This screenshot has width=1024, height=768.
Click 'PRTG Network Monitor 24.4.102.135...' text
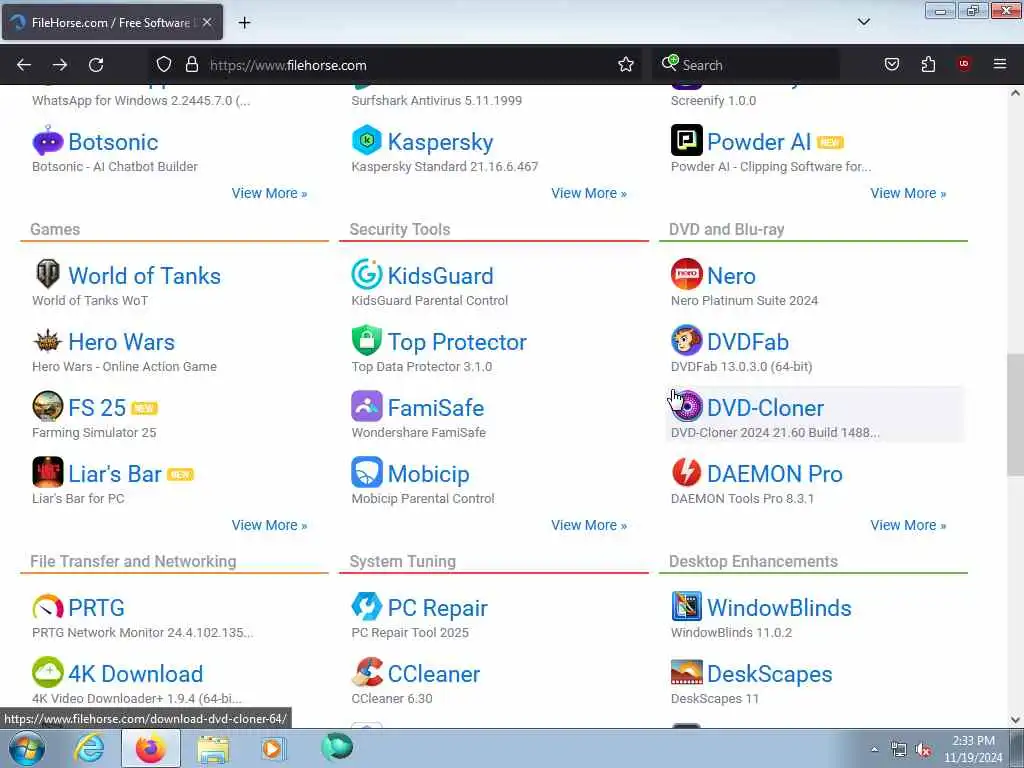142,632
